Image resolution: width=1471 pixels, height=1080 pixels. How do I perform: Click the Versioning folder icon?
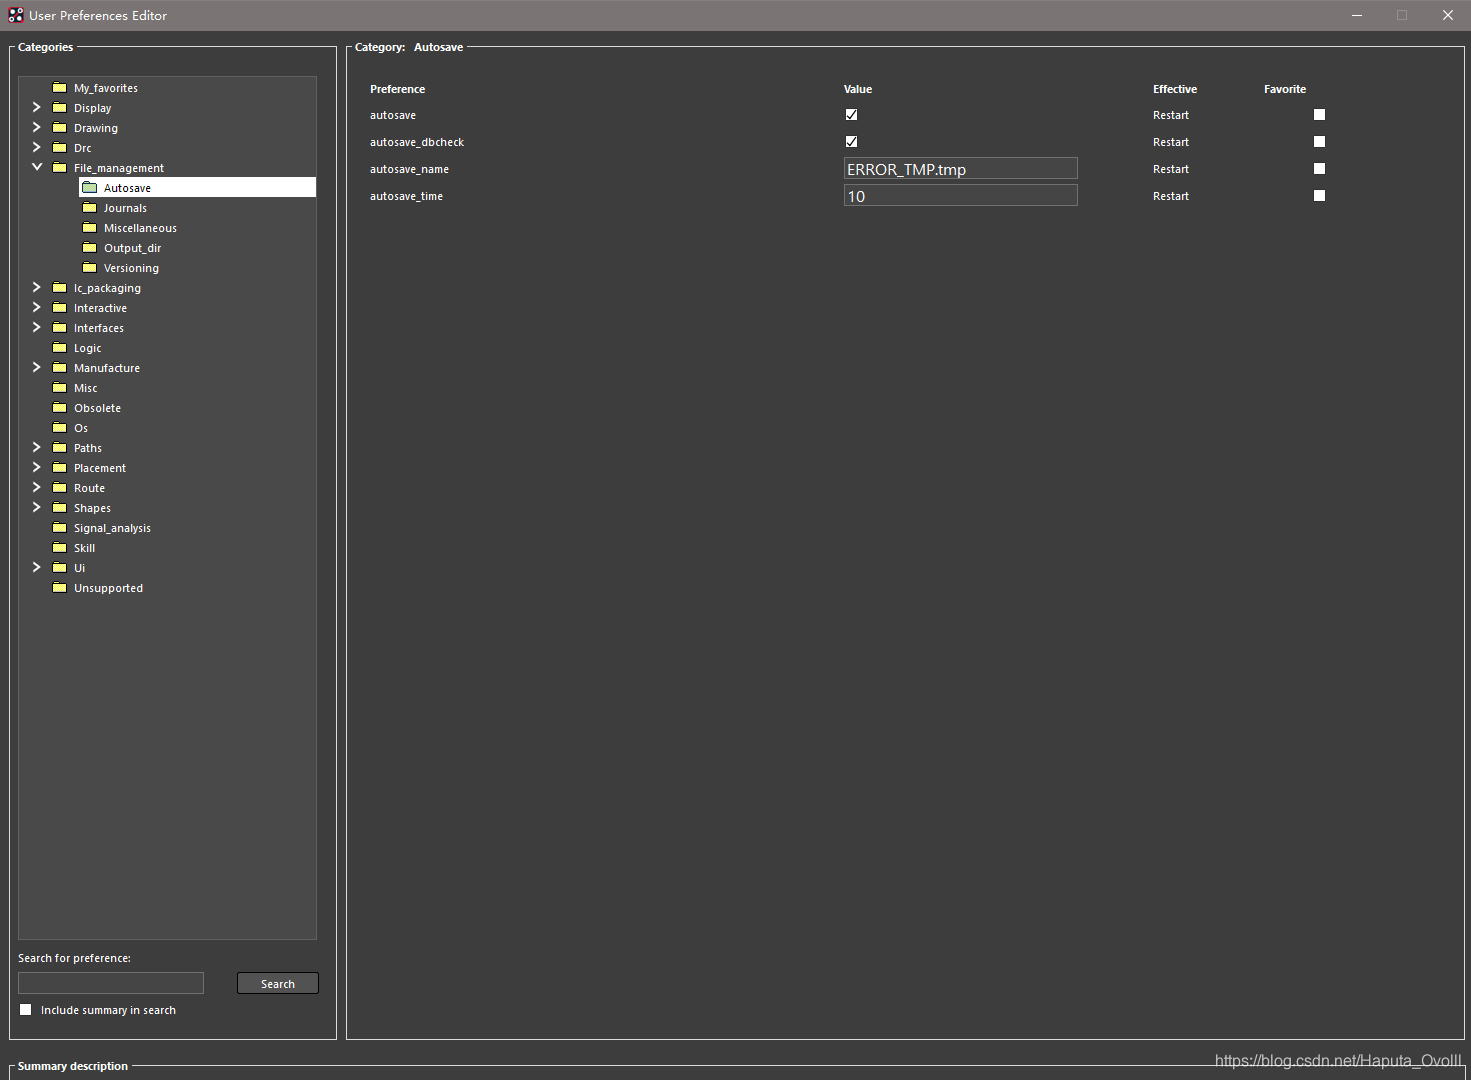point(89,268)
